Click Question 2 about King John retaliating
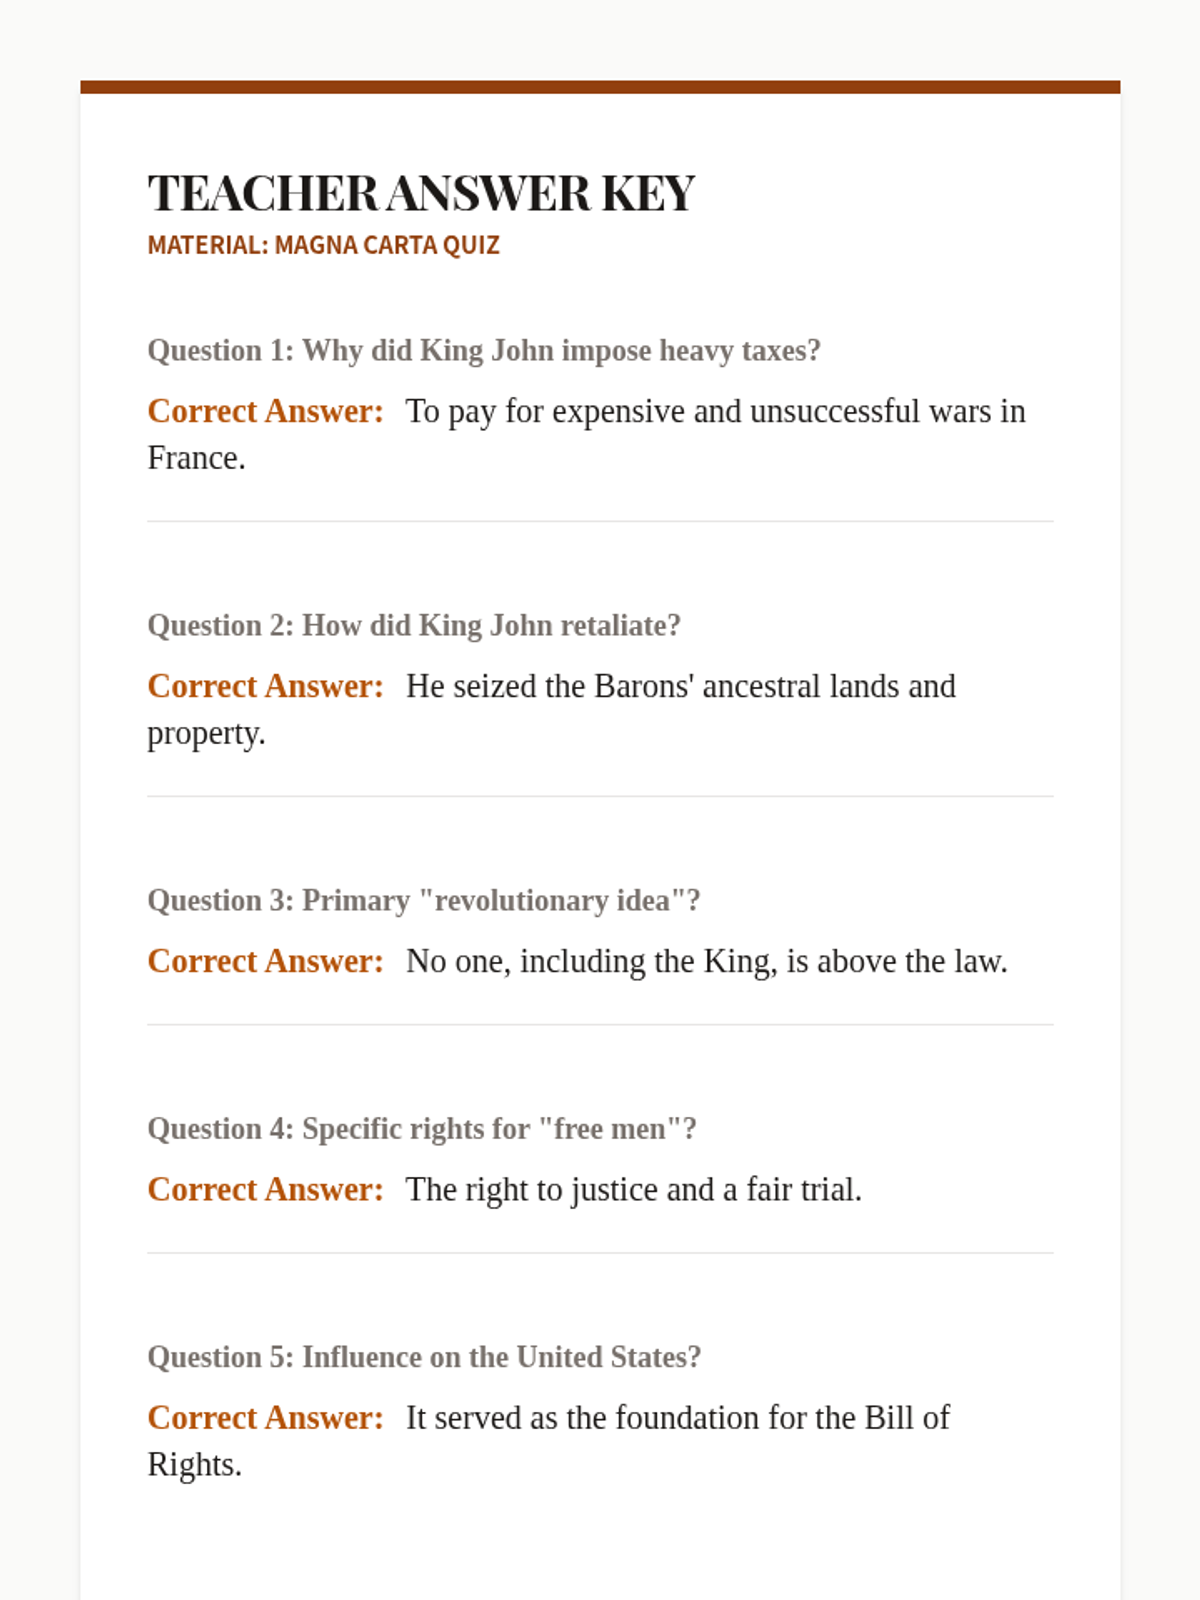 click(x=414, y=626)
